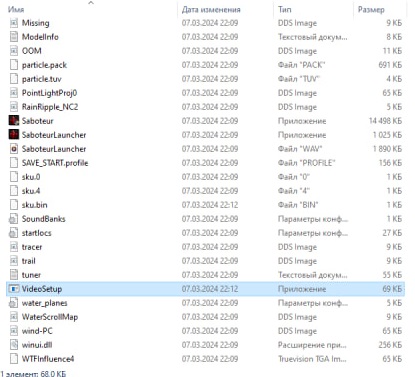Select the RainRipple_NC2 file name
Image resolution: width=415 pixels, height=377 pixels.
click(x=50, y=107)
